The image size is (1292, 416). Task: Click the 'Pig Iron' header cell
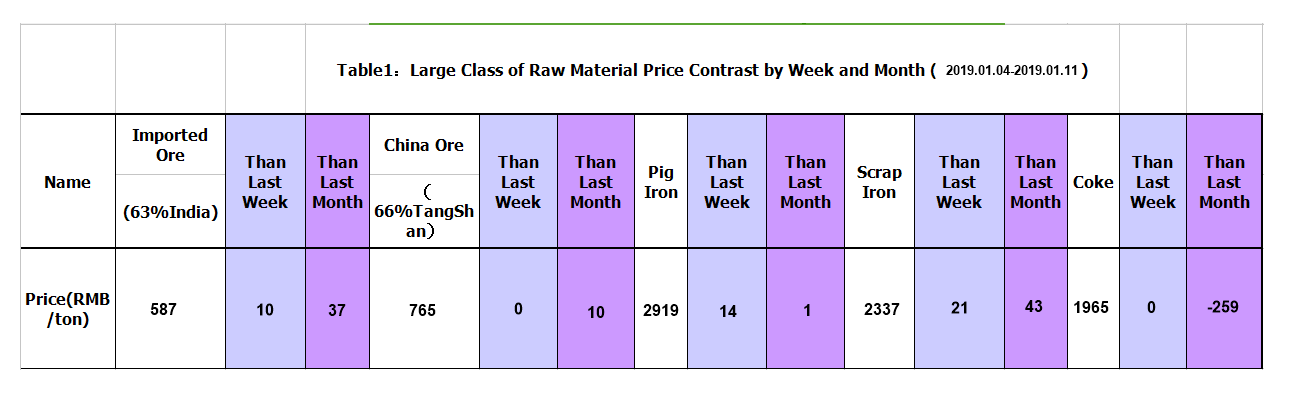pyautogui.click(x=661, y=182)
